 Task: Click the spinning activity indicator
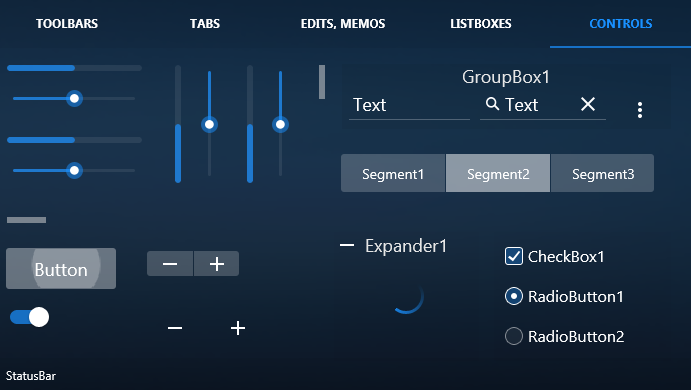(408, 298)
